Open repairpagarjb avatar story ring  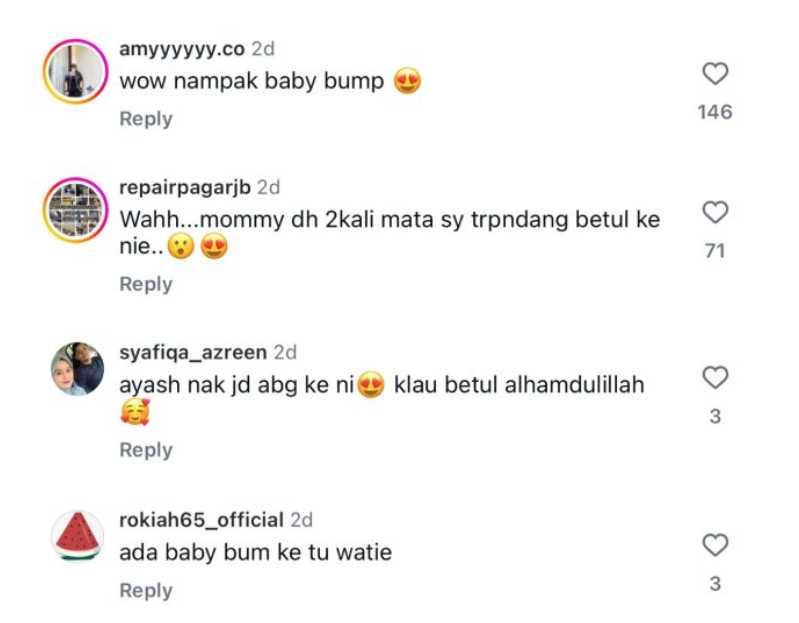[x=75, y=210]
